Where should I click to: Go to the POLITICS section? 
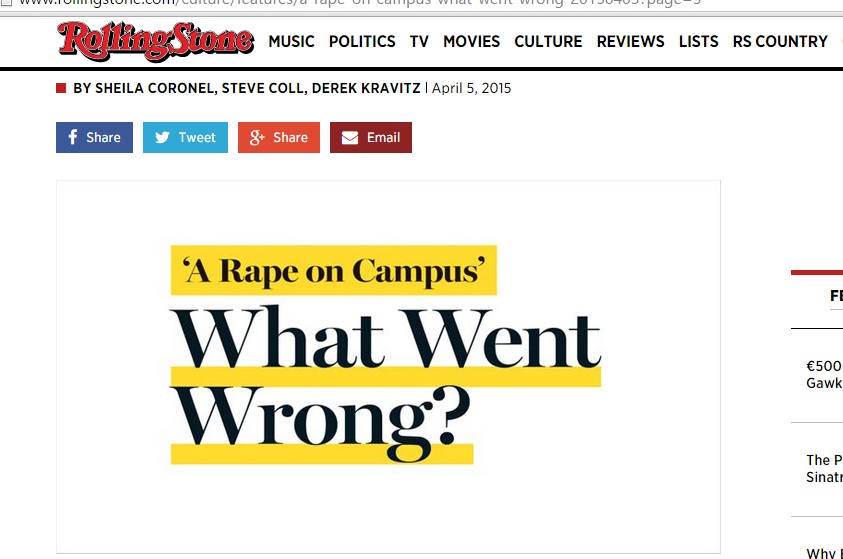coord(362,42)
